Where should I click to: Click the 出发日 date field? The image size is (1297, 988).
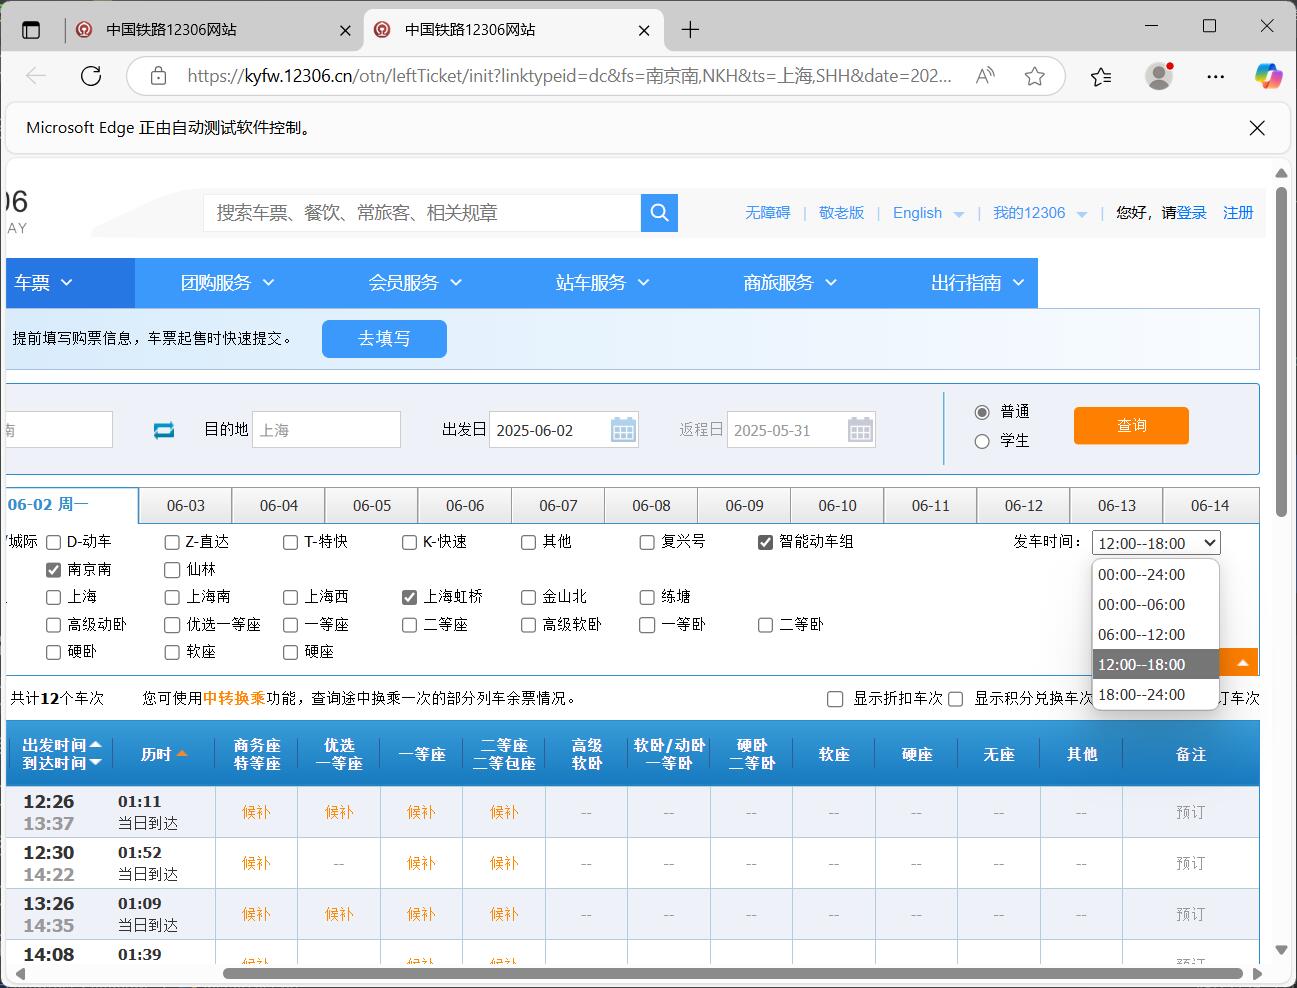click(563, 430)
